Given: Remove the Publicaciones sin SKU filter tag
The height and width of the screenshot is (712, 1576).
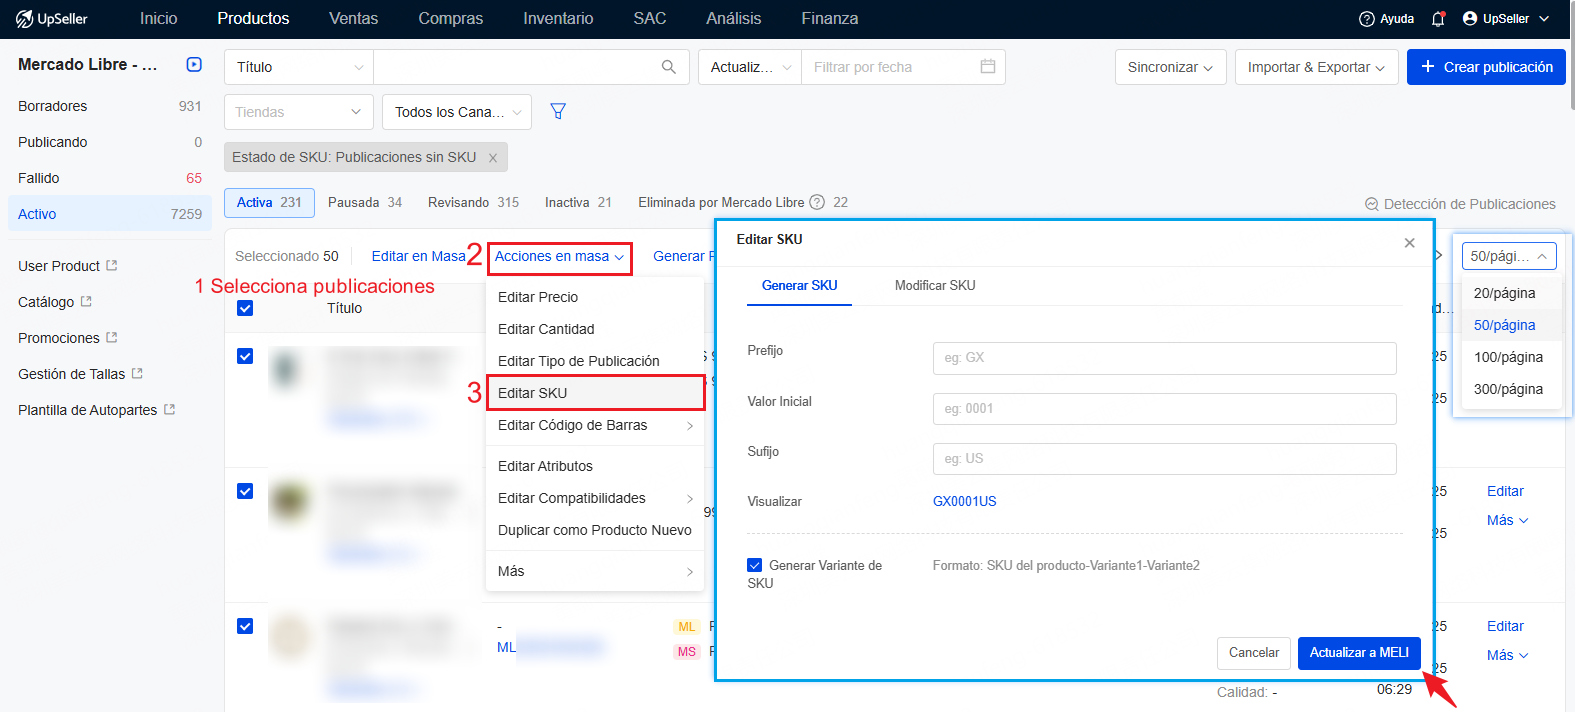Looking at the screenshot, I should tap(493, 158).
